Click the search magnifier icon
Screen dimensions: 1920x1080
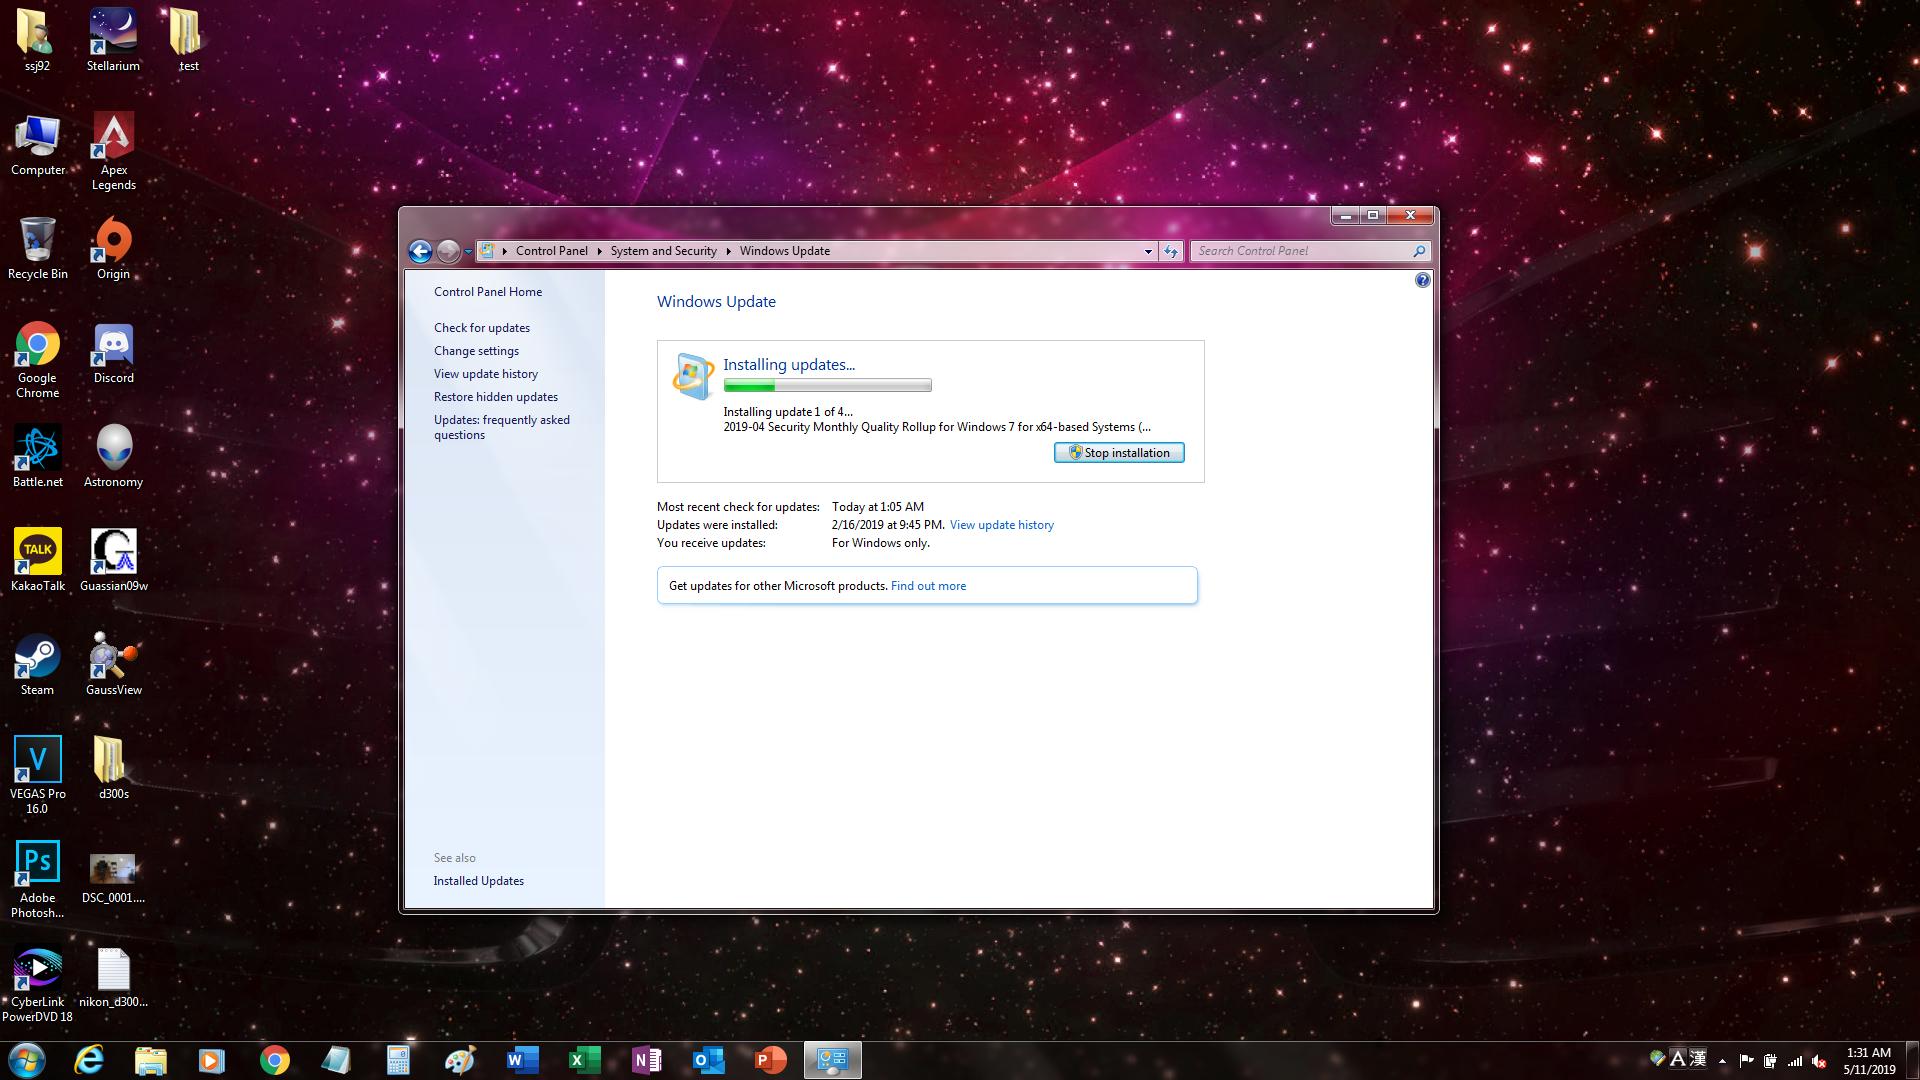pos(1418,251)
